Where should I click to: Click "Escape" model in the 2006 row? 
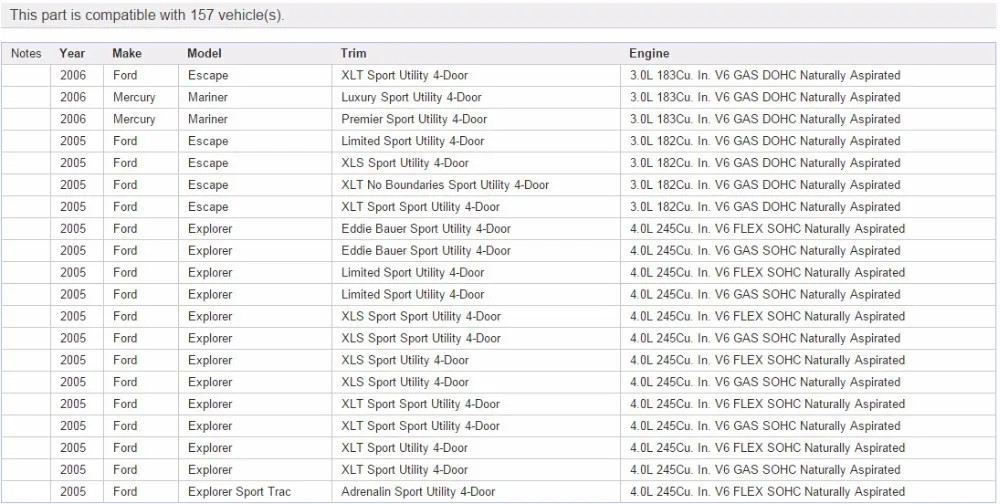click(208, 75)
